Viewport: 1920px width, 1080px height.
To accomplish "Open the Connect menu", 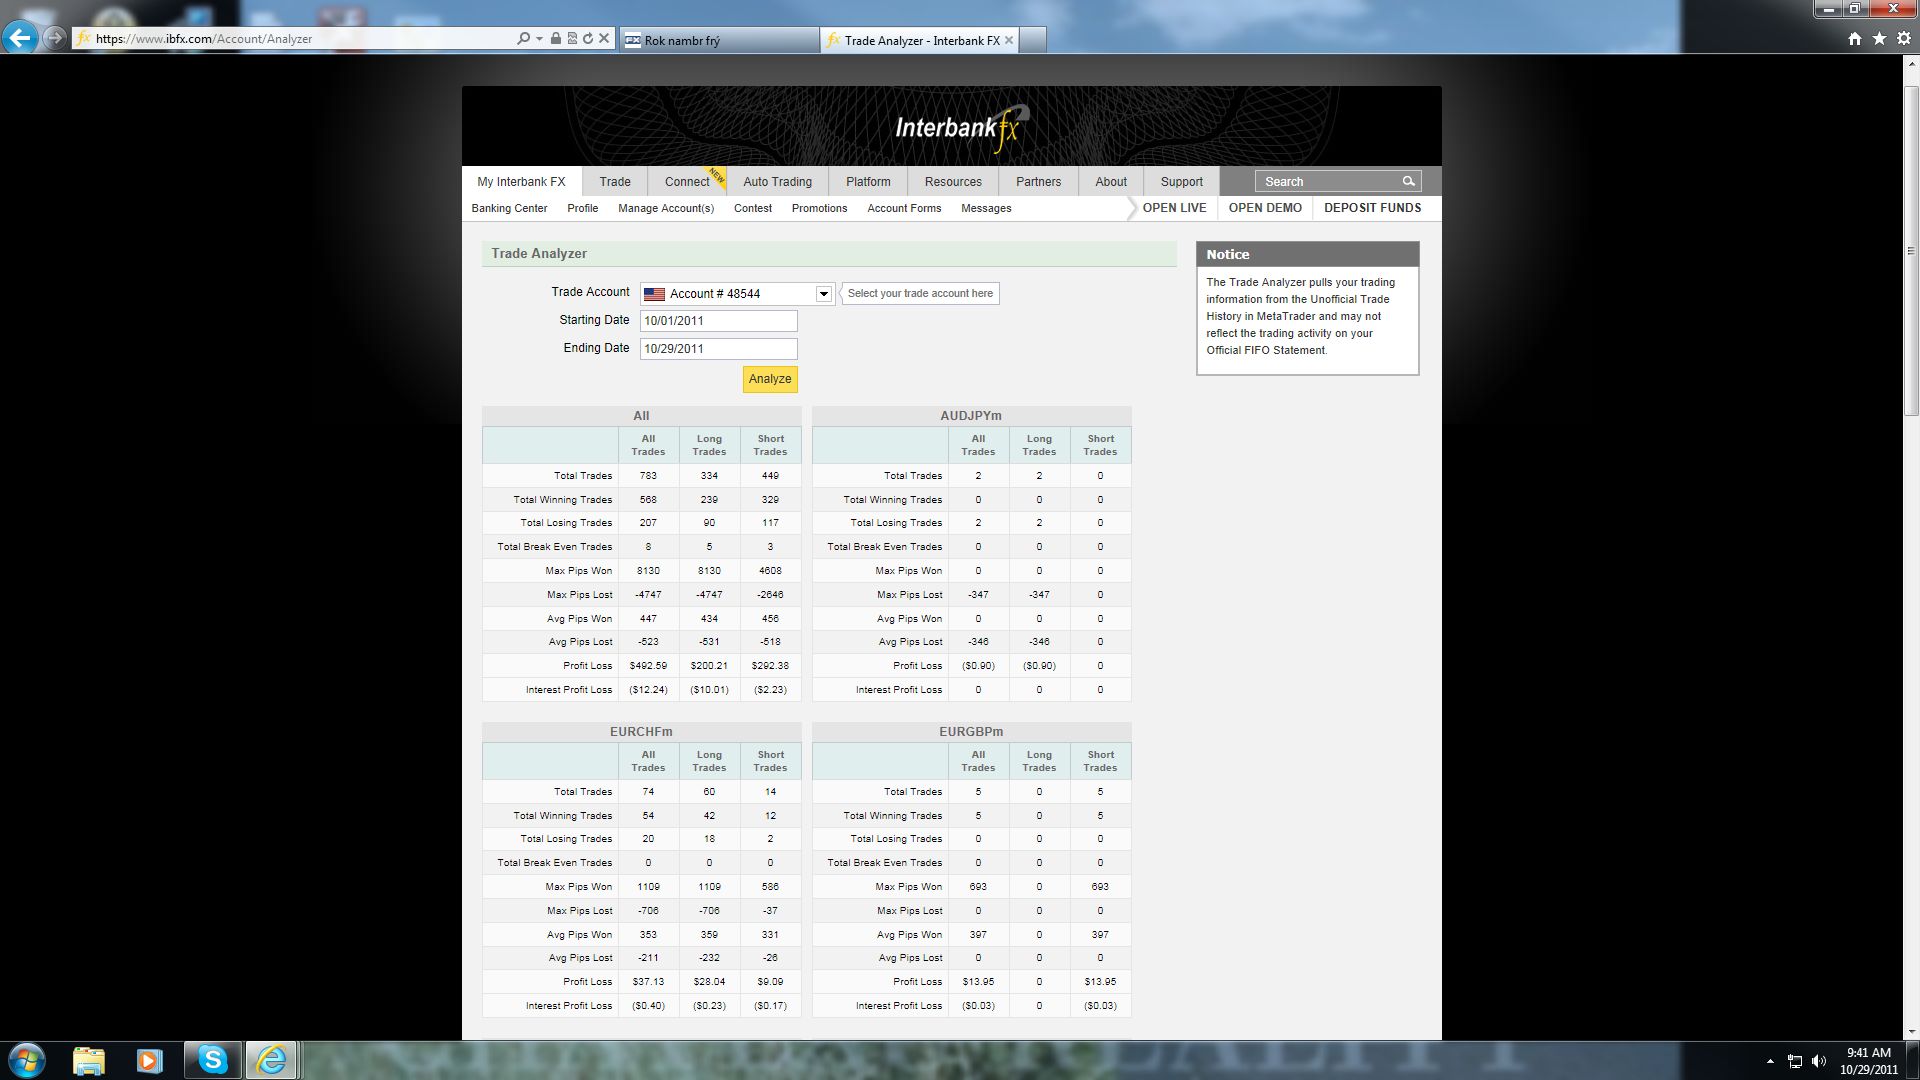I will (x=687, y=181).
